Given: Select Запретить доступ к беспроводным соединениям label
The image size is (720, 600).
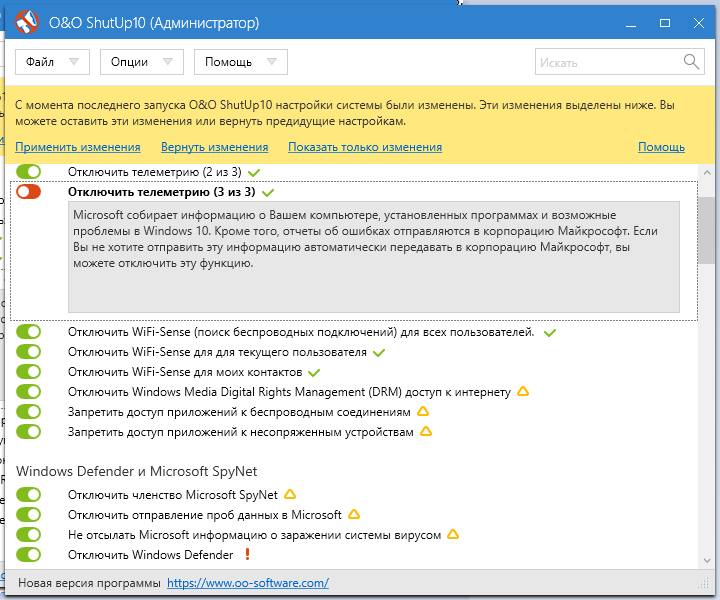Looking at the screenshot, I should [x=239, y=412].
